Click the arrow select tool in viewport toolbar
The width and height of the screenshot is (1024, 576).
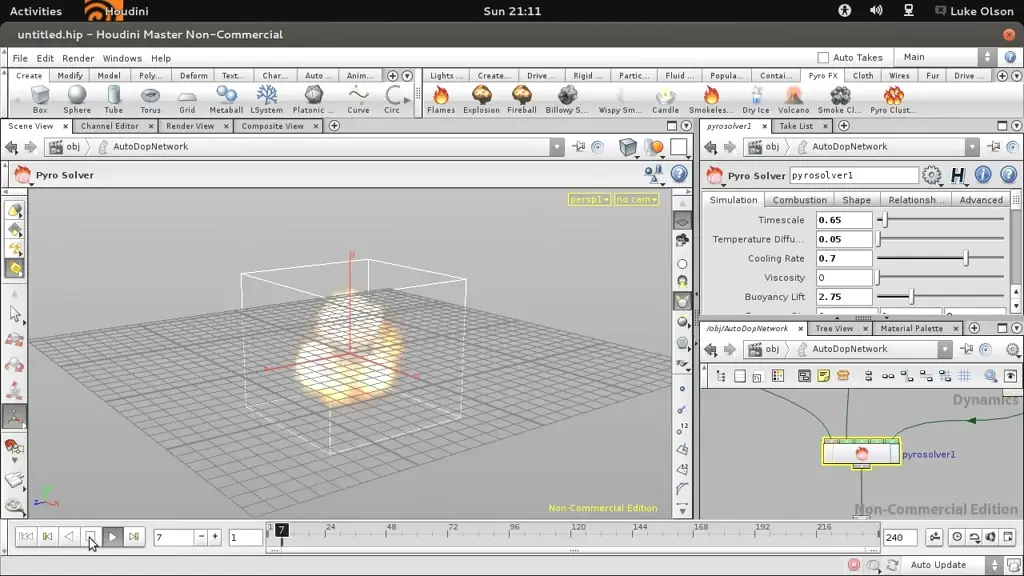(14, 314)
